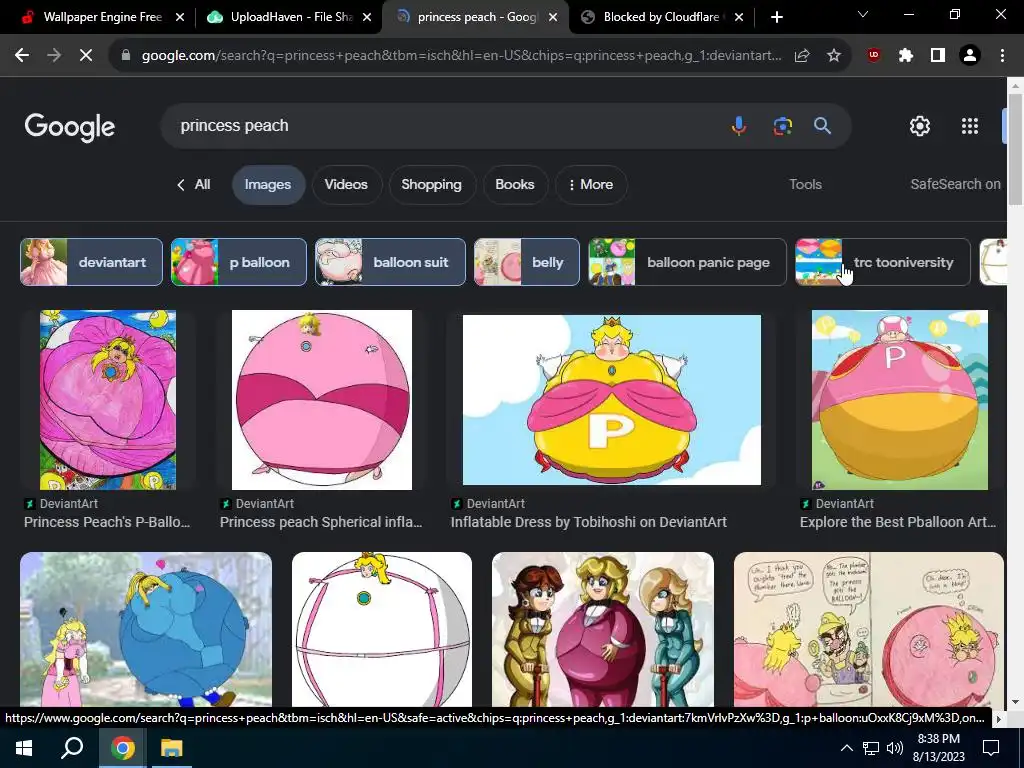The image size is (1024, 768).
Task: Search by image with Google Lens icon
Action: (x=782, y=125)
